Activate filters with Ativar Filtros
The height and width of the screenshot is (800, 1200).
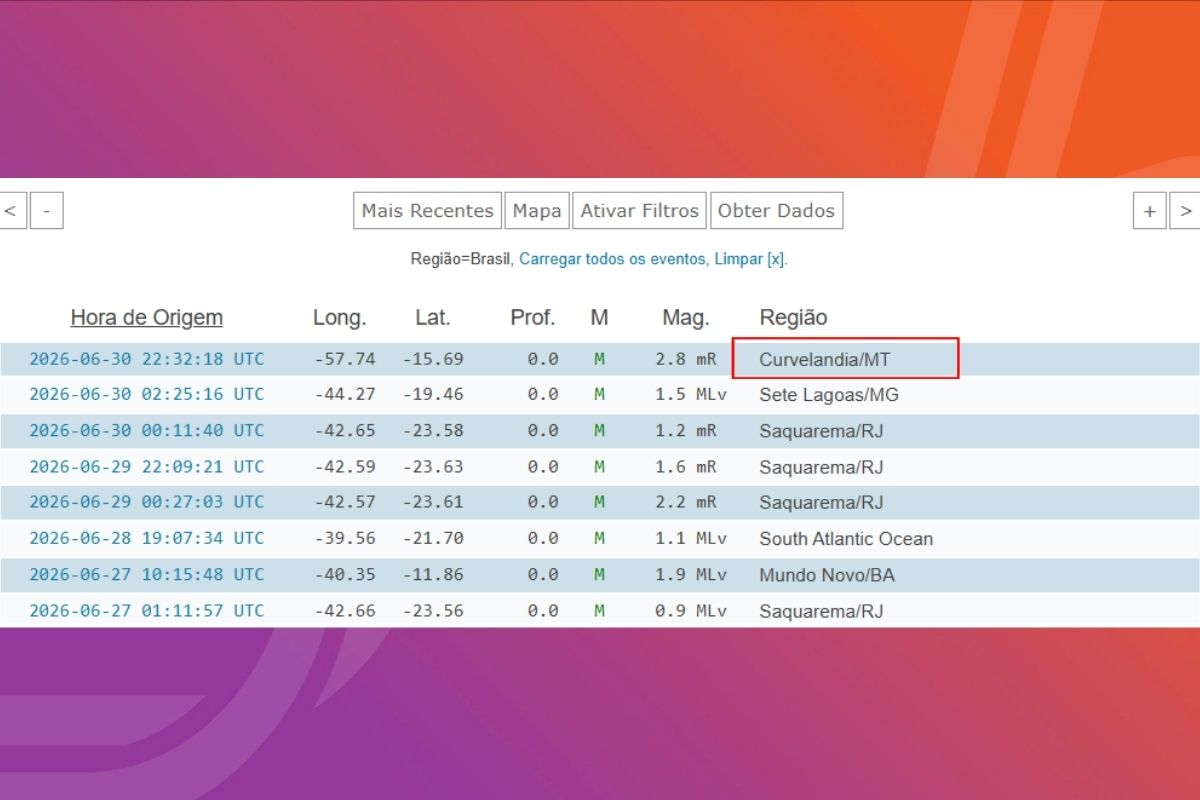[x=640, y=211]
